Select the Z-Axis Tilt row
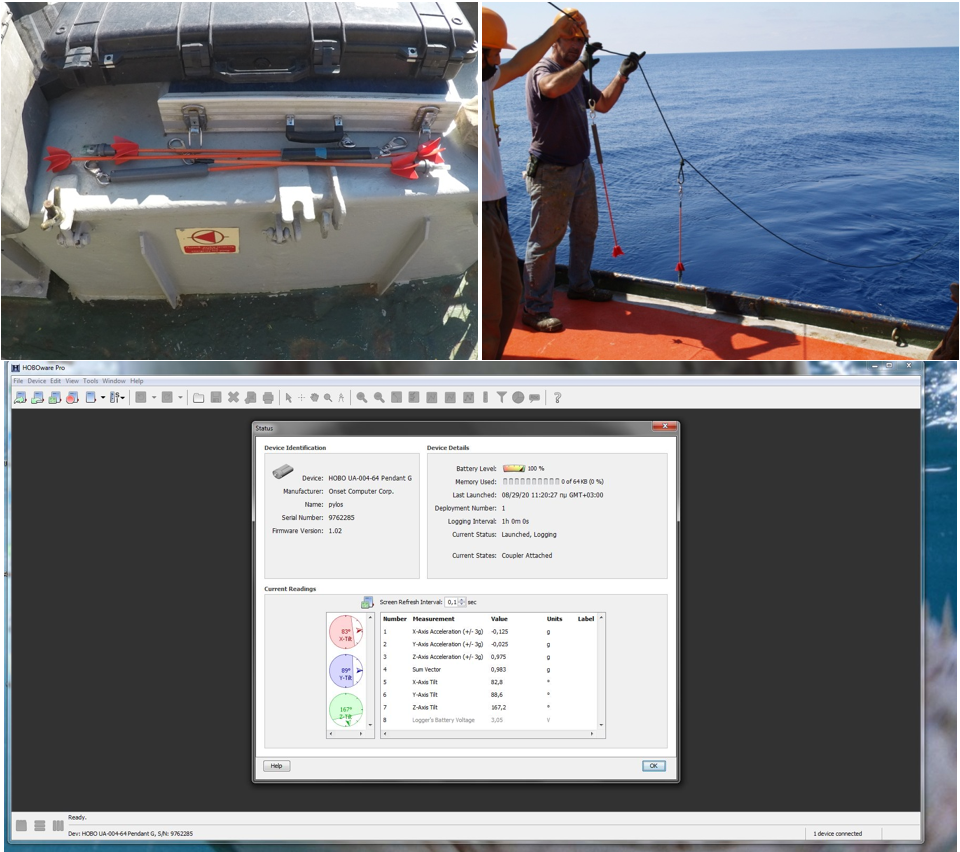 (x=489, y=708)
